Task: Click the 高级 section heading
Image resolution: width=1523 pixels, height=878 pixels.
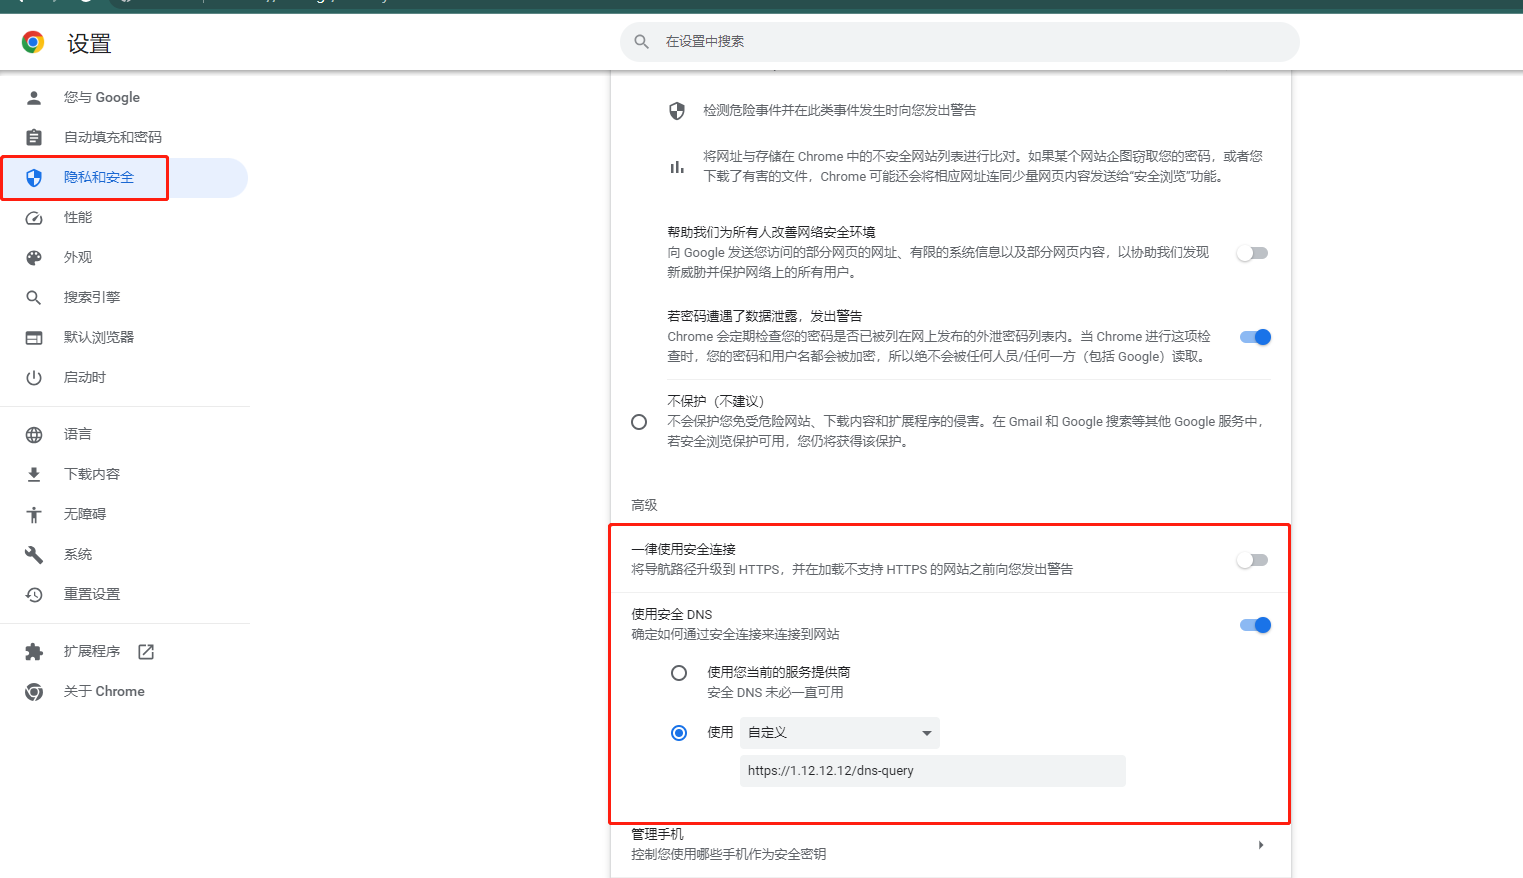Action: [x=644, y=505]
